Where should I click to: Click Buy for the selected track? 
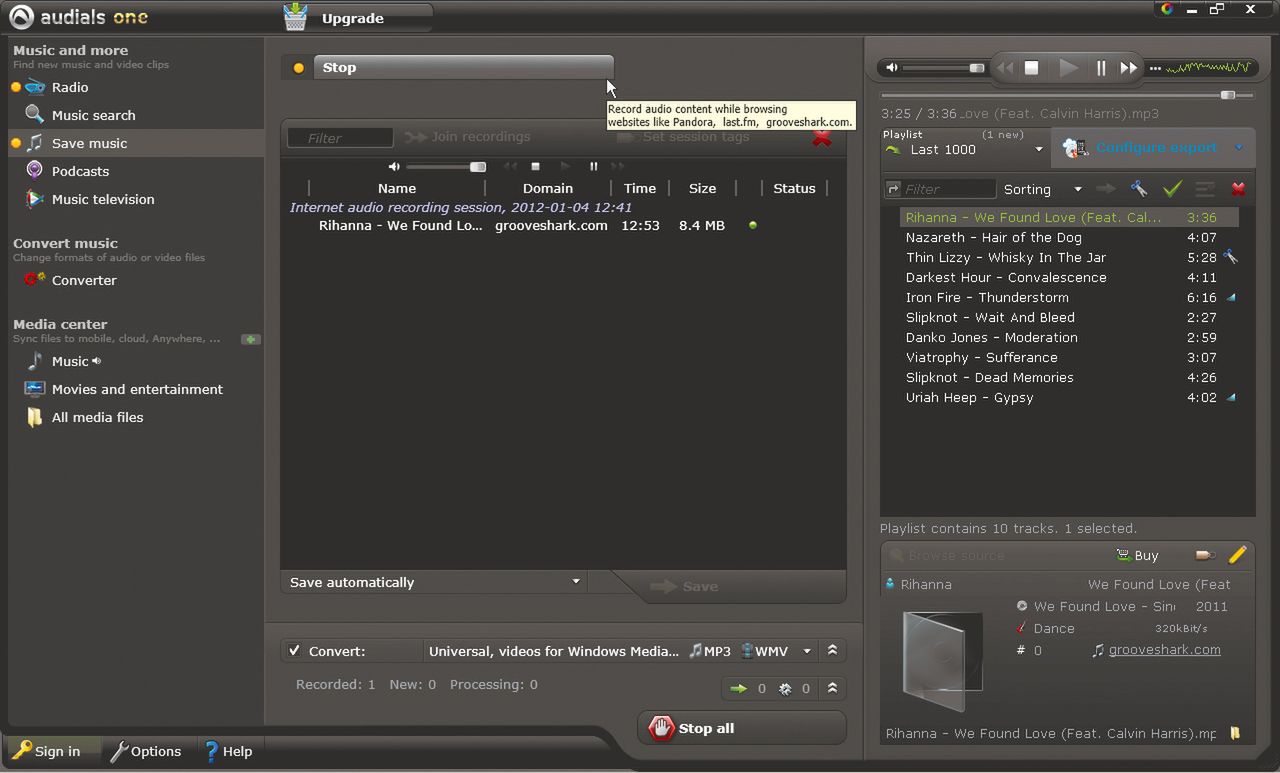1137,555
